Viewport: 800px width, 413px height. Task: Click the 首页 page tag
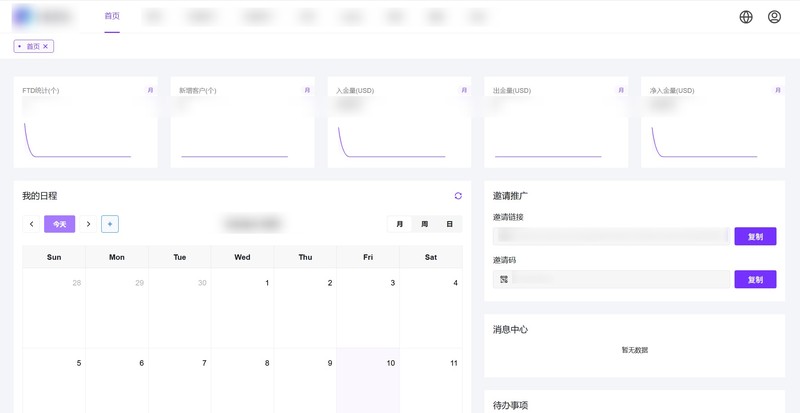(32, 47)
